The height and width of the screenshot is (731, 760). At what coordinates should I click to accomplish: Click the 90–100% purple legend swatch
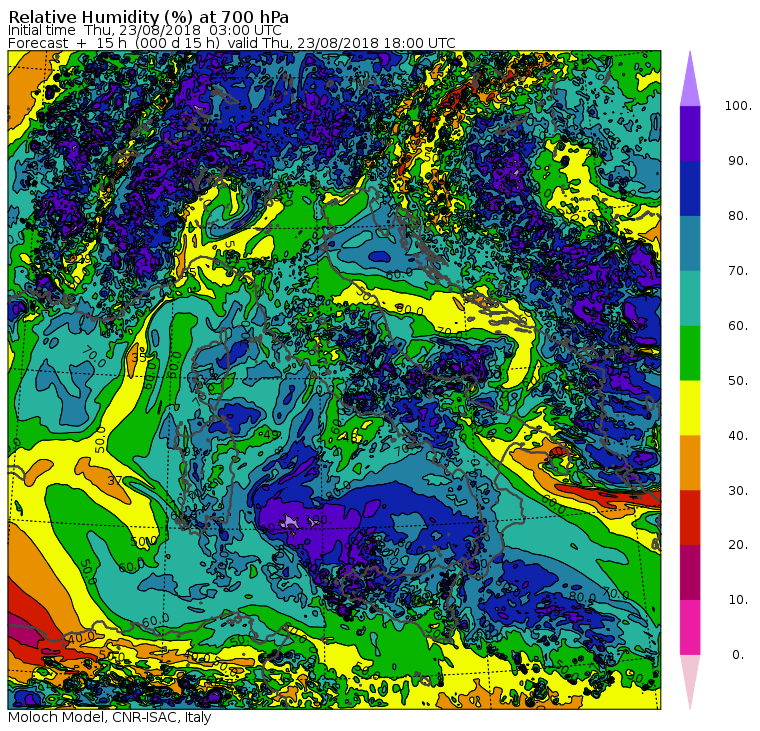pos(690,133)
